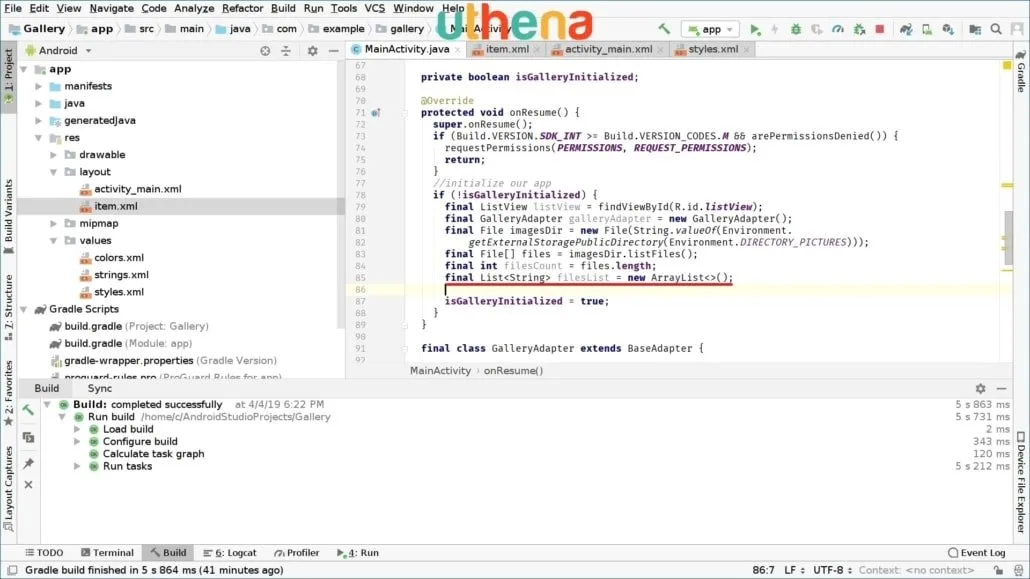Open the Terminal tool window
The width and height of the screenshot is (1030, 579).
click(x=107, y=553)
